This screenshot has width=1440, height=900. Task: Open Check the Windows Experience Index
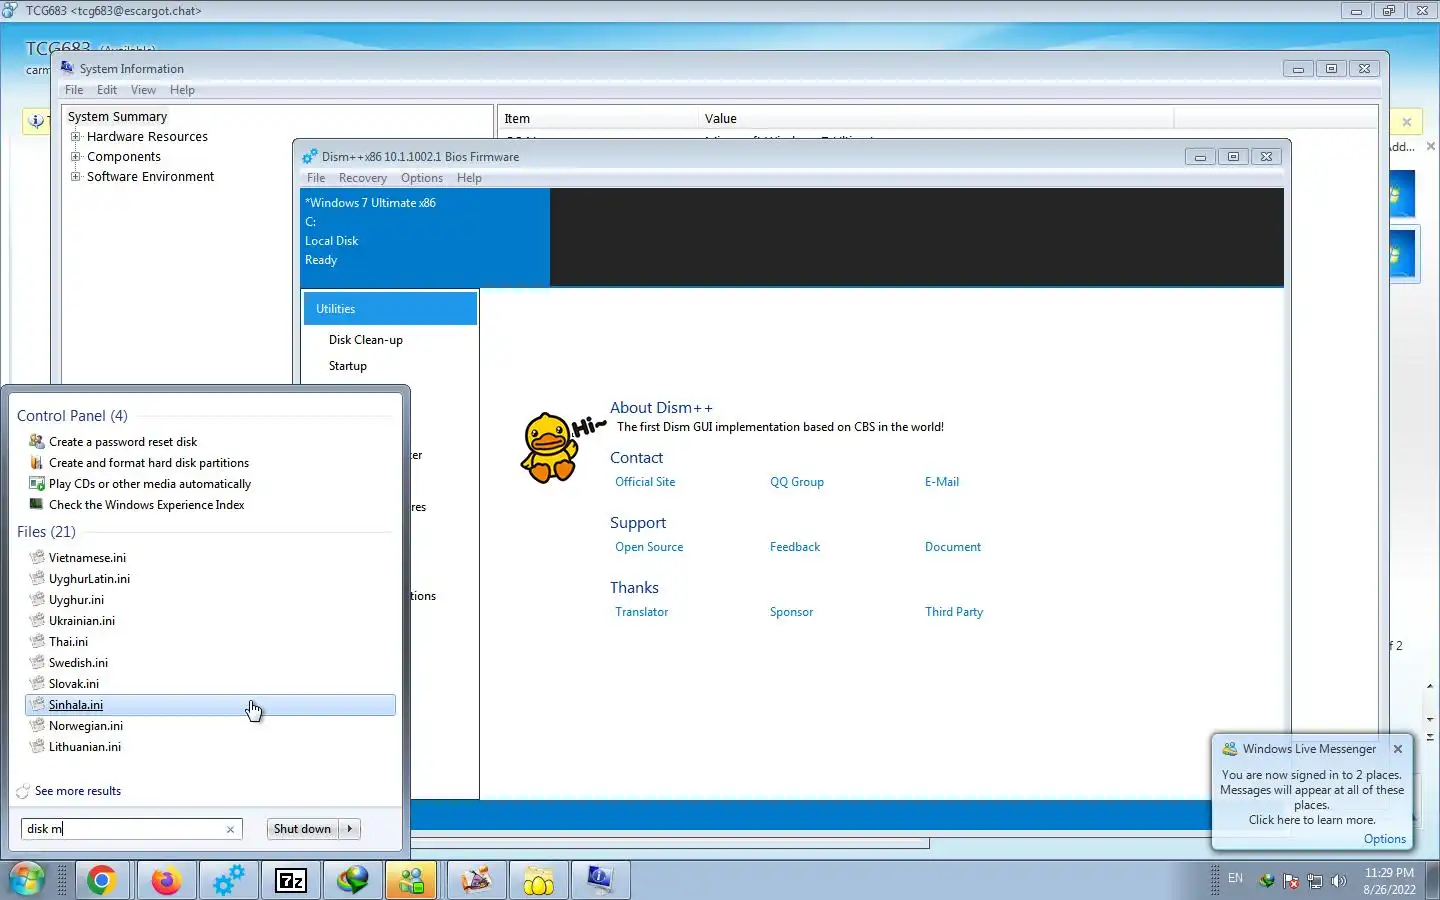coord(146,505)
